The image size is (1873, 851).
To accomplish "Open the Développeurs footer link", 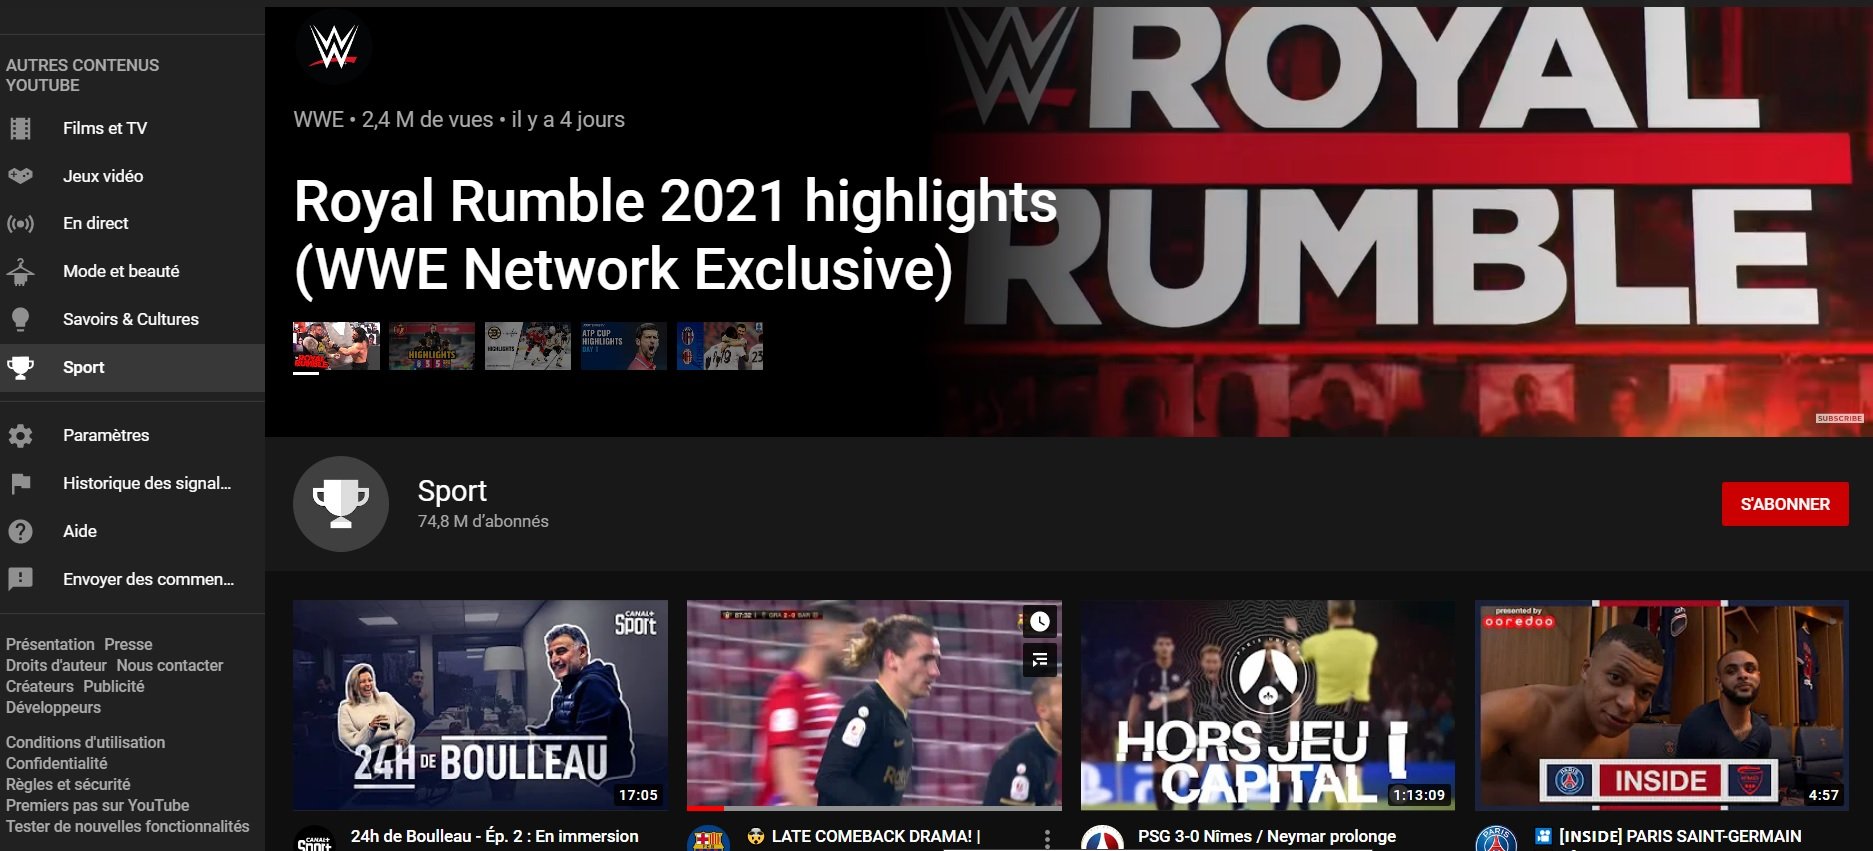I will tap(53, 707).
